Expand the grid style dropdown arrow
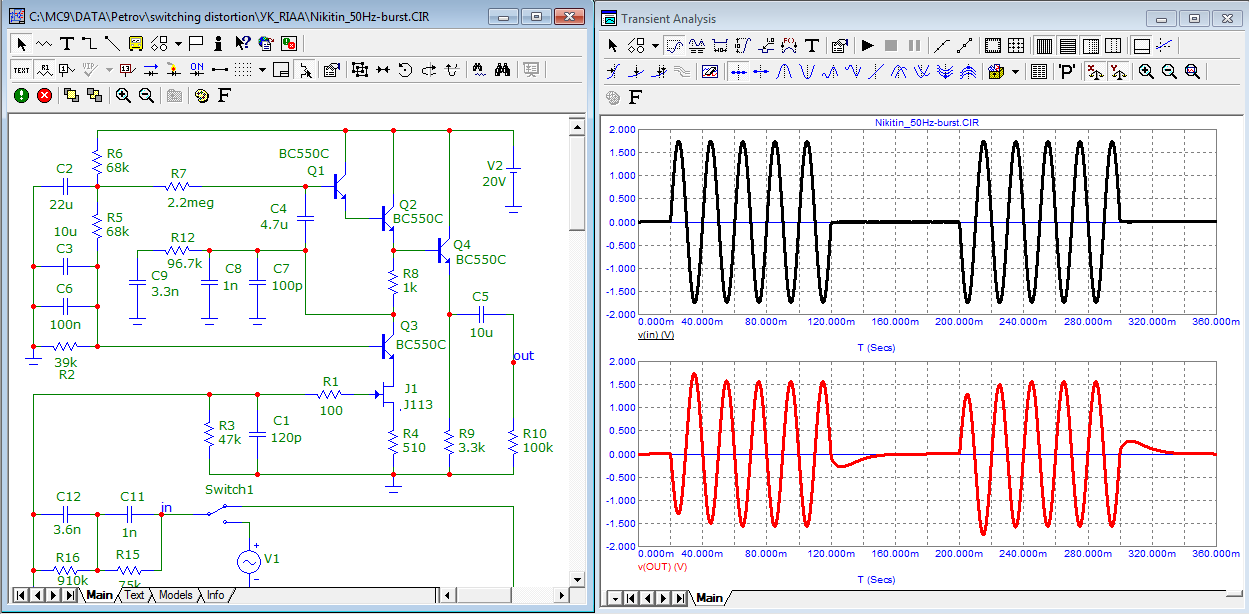This screenshot has height=614, width=1249. [262, 69]
